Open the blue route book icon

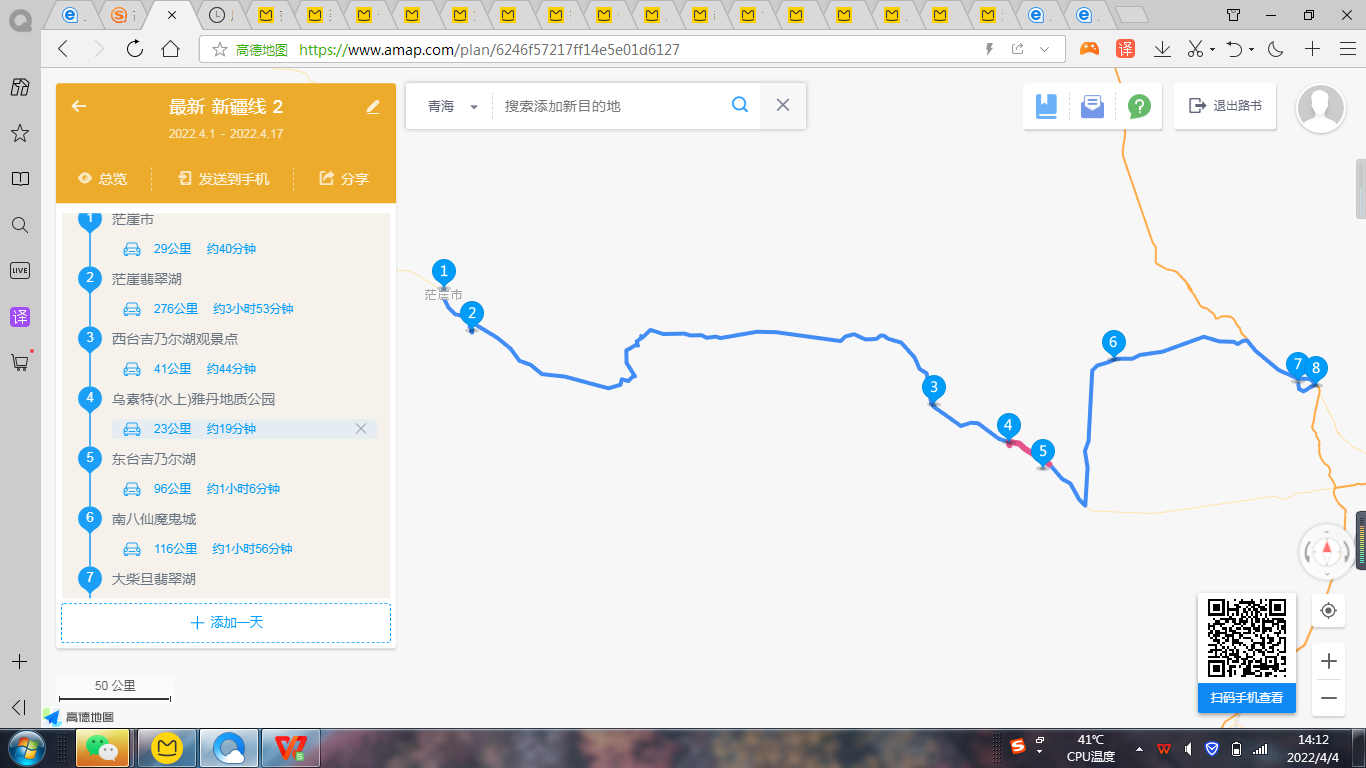[x=1046, y=106]
